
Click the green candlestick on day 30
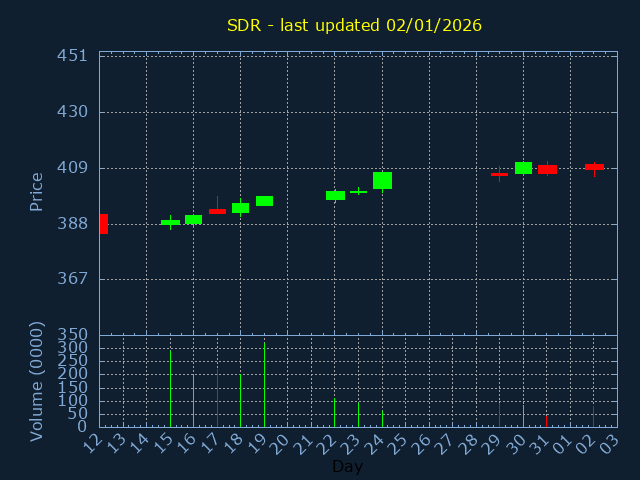523,168
